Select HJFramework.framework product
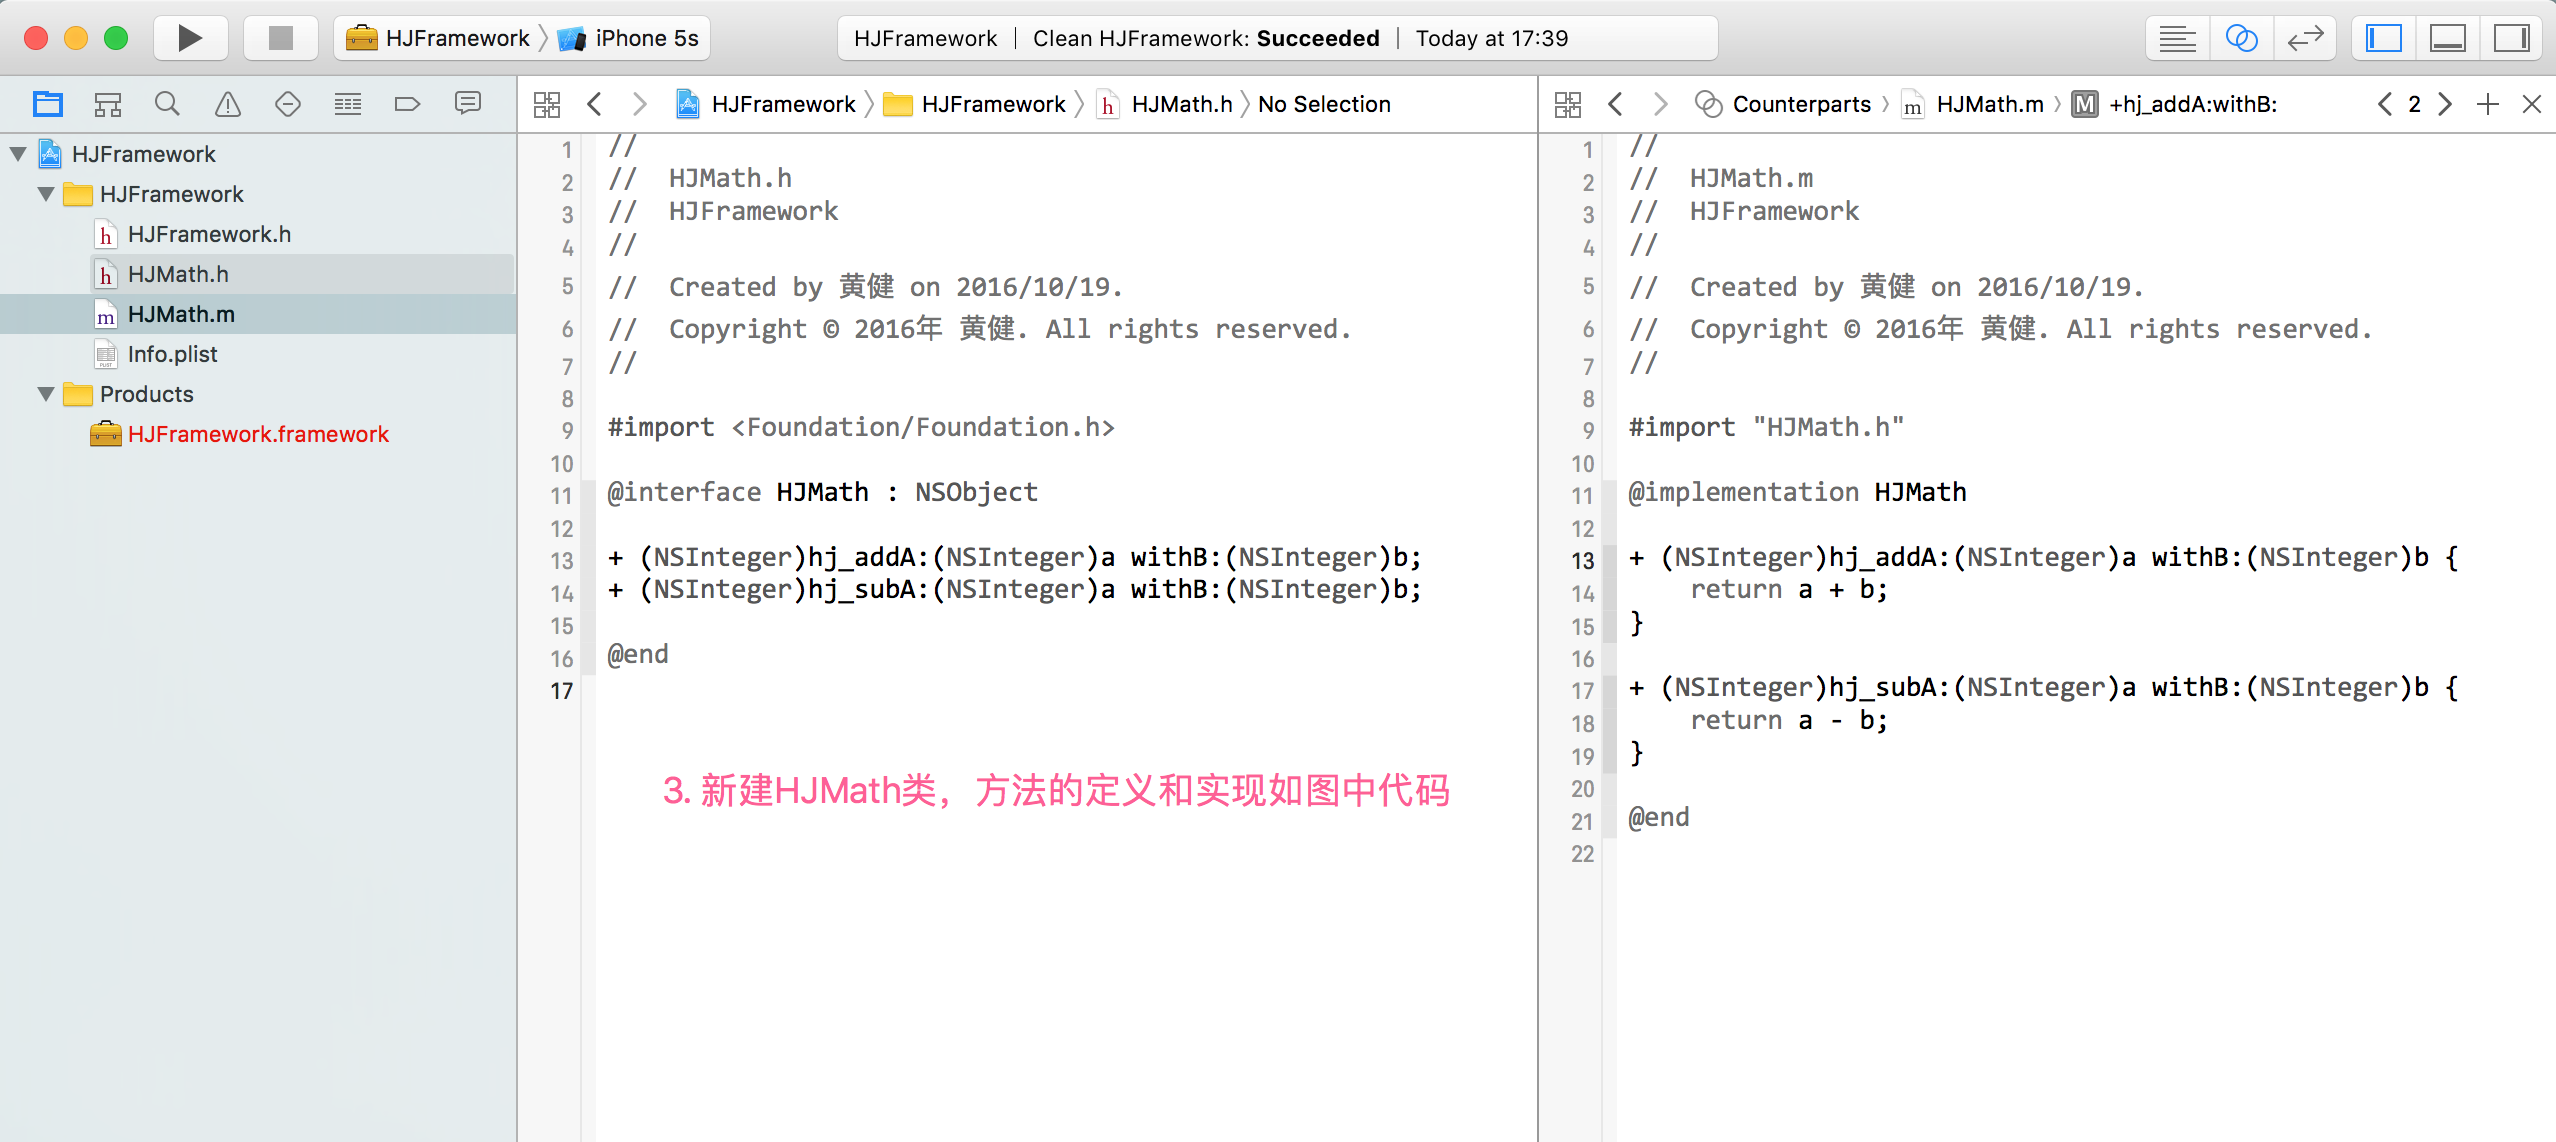Viewport: 2556px width, 1142px height. tap(258, 434)
